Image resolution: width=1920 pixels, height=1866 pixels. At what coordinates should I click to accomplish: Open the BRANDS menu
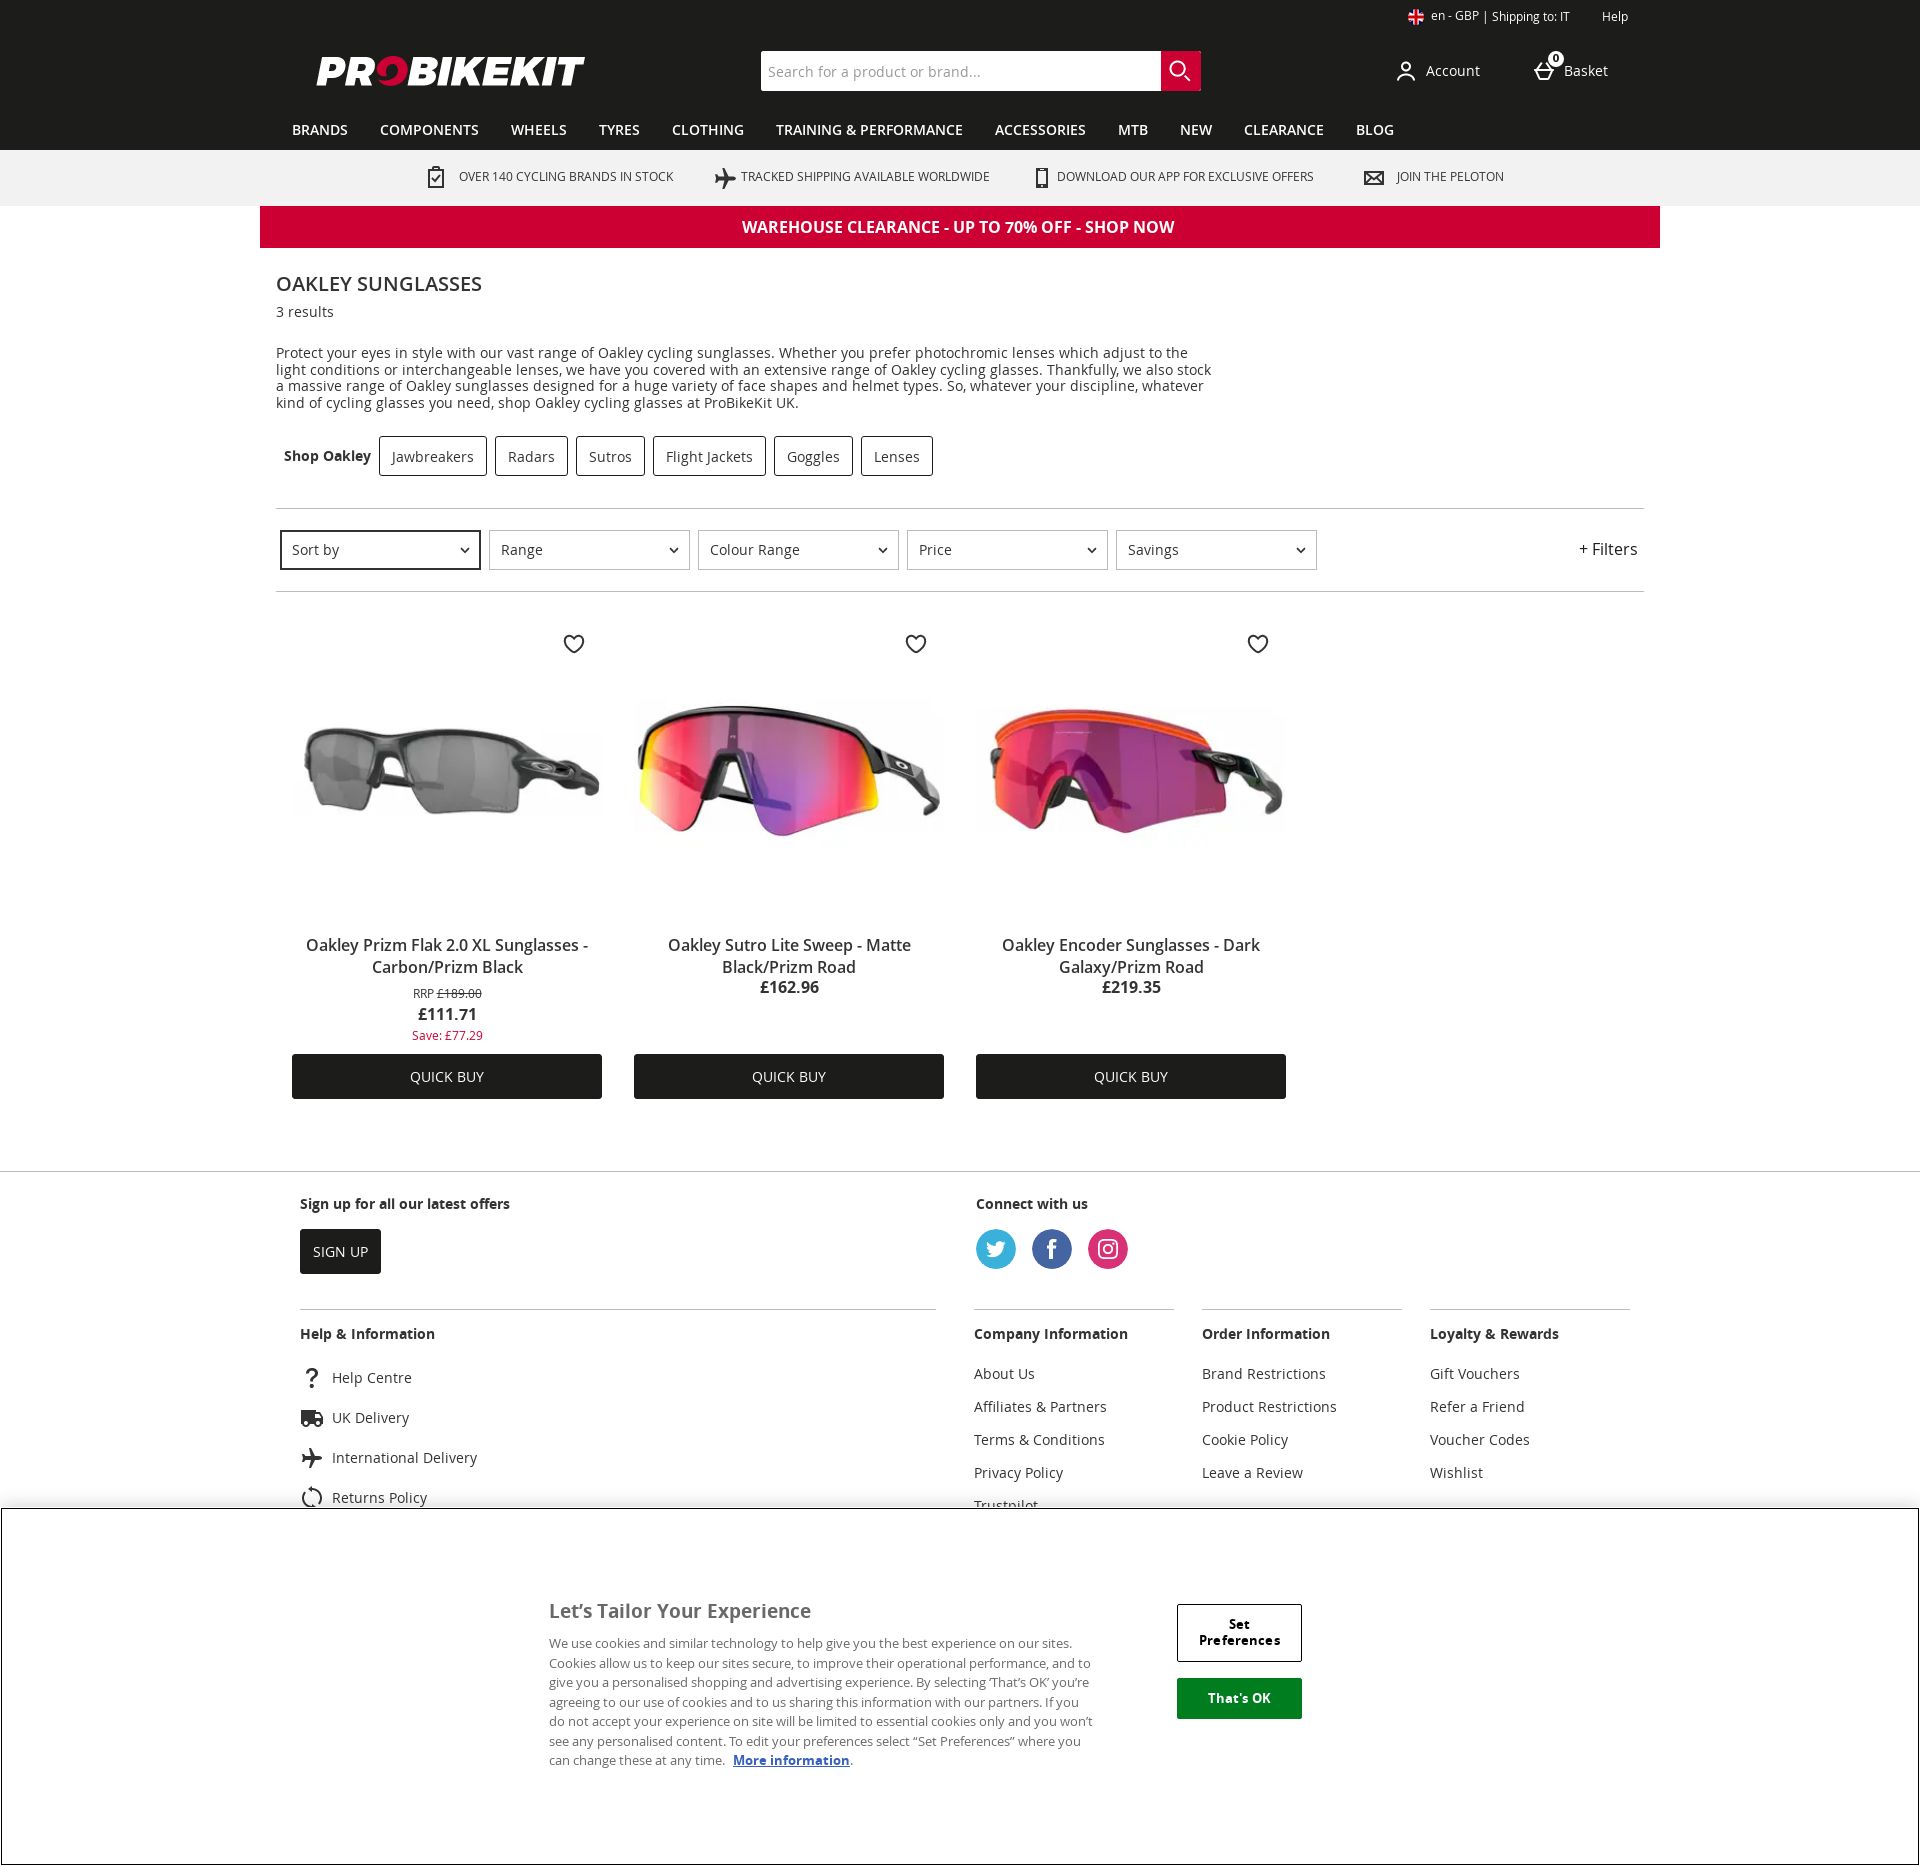(x=320, y=130)
